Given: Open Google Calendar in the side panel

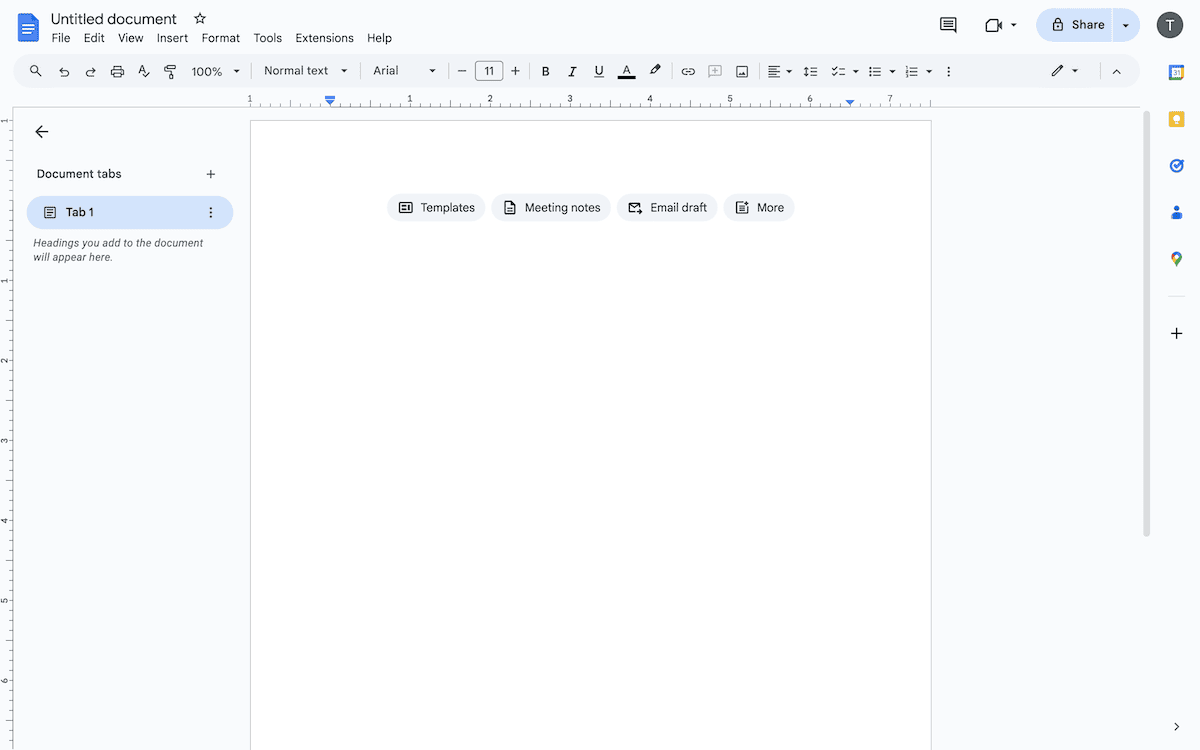Looking at the screenshot, I should 1177,72.
